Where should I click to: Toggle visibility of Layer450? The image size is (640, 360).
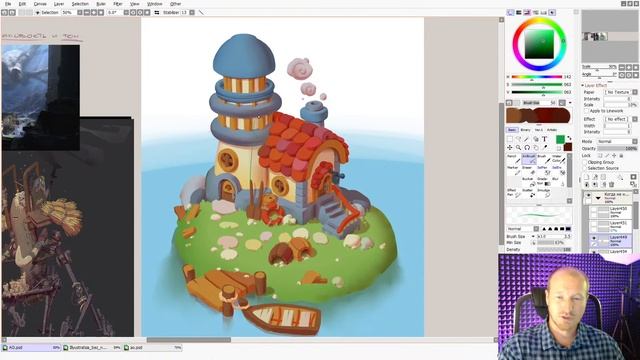tap(593, 209)
